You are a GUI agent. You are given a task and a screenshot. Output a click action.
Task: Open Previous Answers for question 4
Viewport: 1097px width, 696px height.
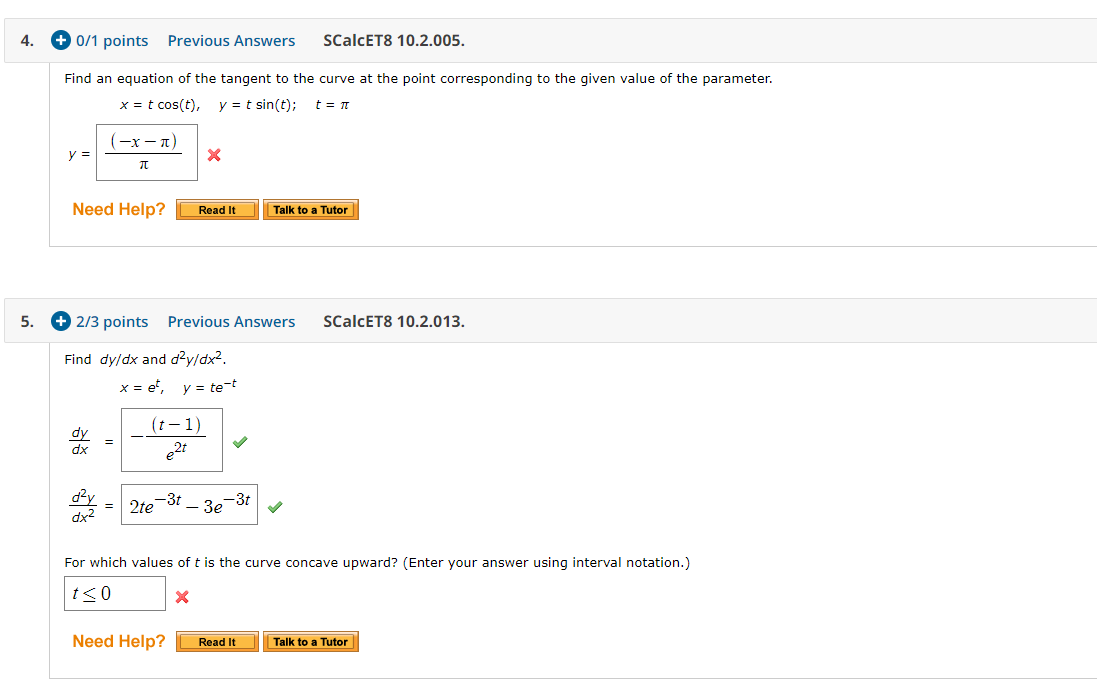coord(231,41)
